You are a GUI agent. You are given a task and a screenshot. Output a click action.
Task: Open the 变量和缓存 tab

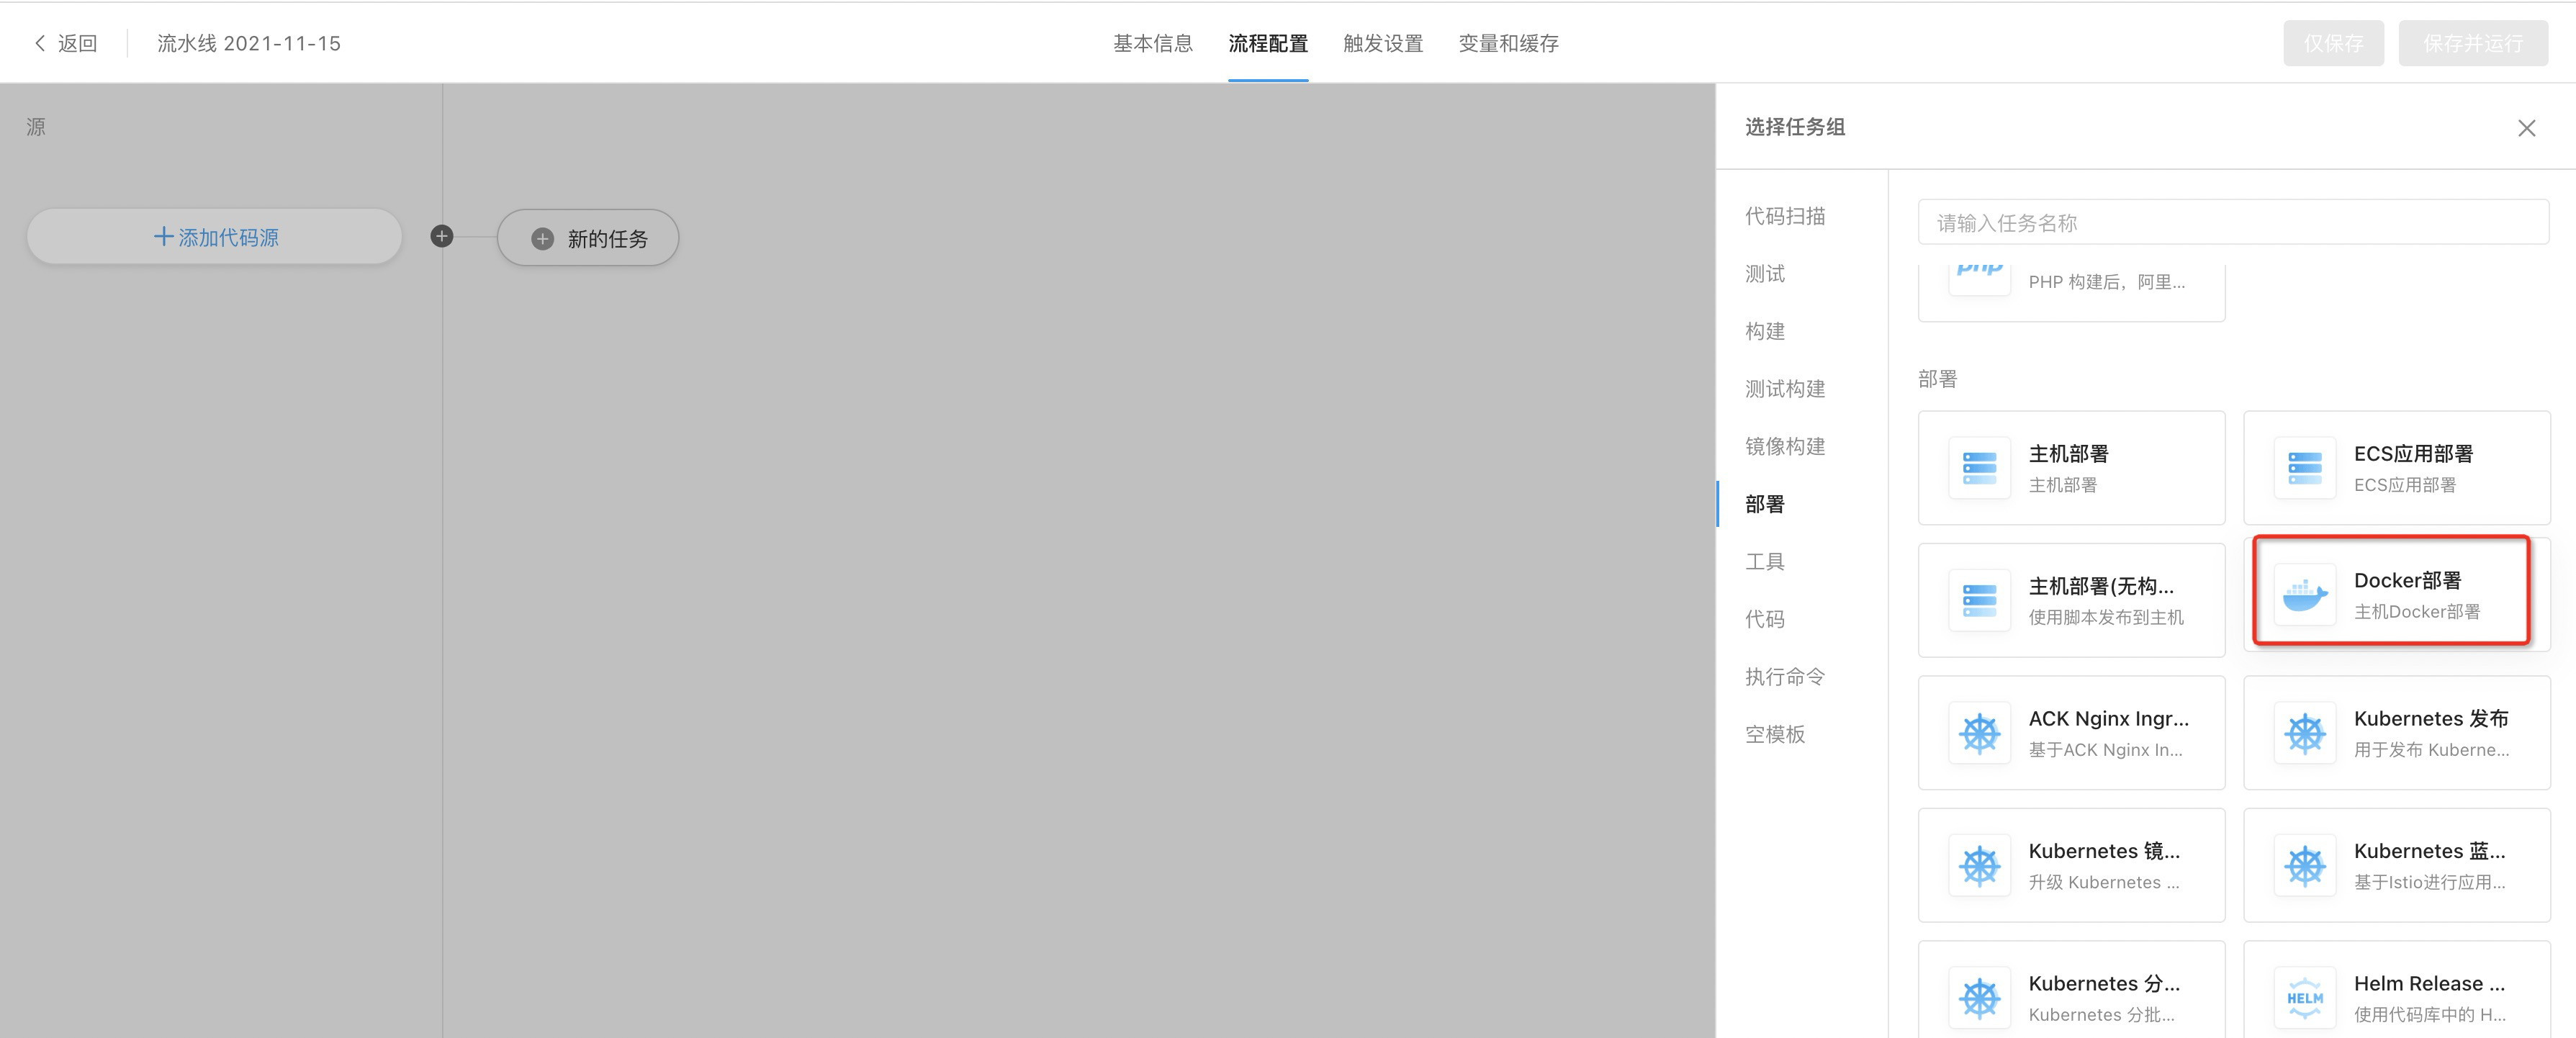point(1508,43)
